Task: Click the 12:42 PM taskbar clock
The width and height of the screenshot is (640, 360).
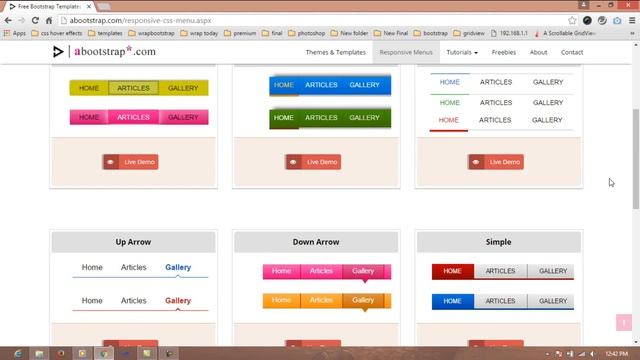Action: (617, 354)
